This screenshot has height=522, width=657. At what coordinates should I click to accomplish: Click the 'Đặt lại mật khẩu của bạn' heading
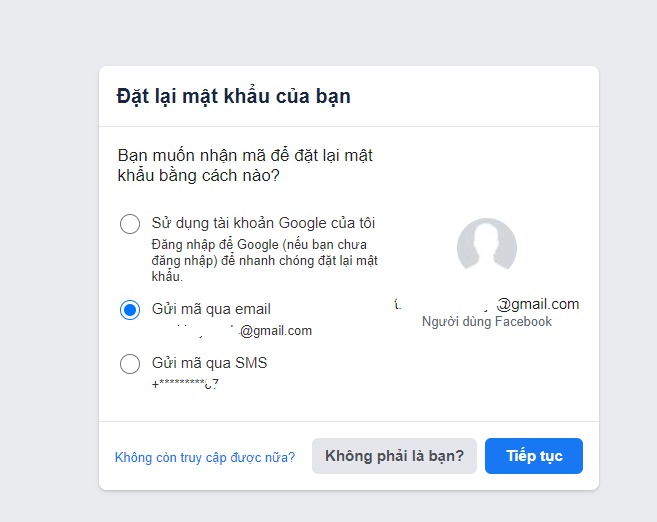233,96
